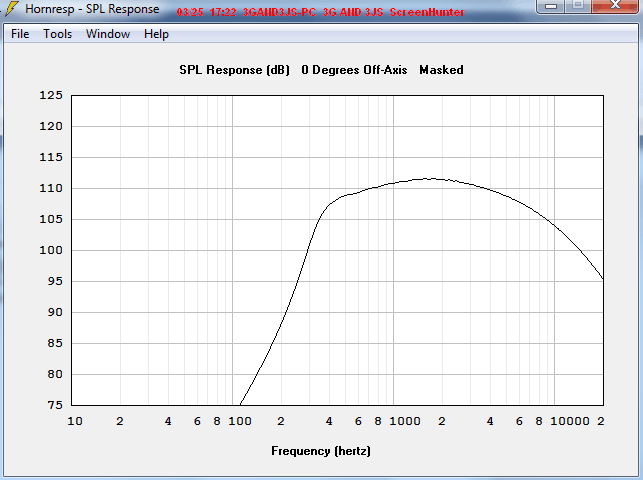This screenshot has width=643, height=480.
Task: Click the 115 value on the dB axis
Action: (51, 157)
